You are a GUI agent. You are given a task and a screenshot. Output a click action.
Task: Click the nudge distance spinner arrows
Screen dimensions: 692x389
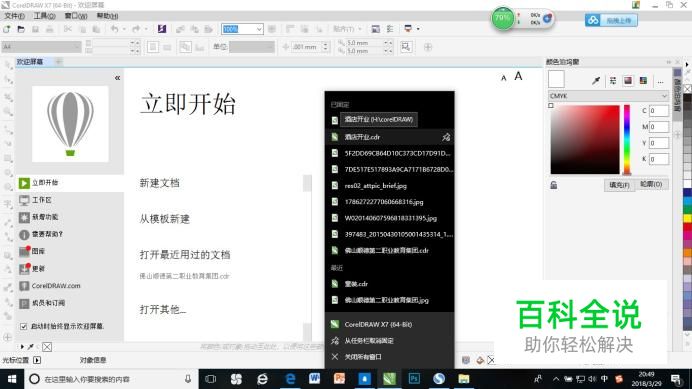326,46
